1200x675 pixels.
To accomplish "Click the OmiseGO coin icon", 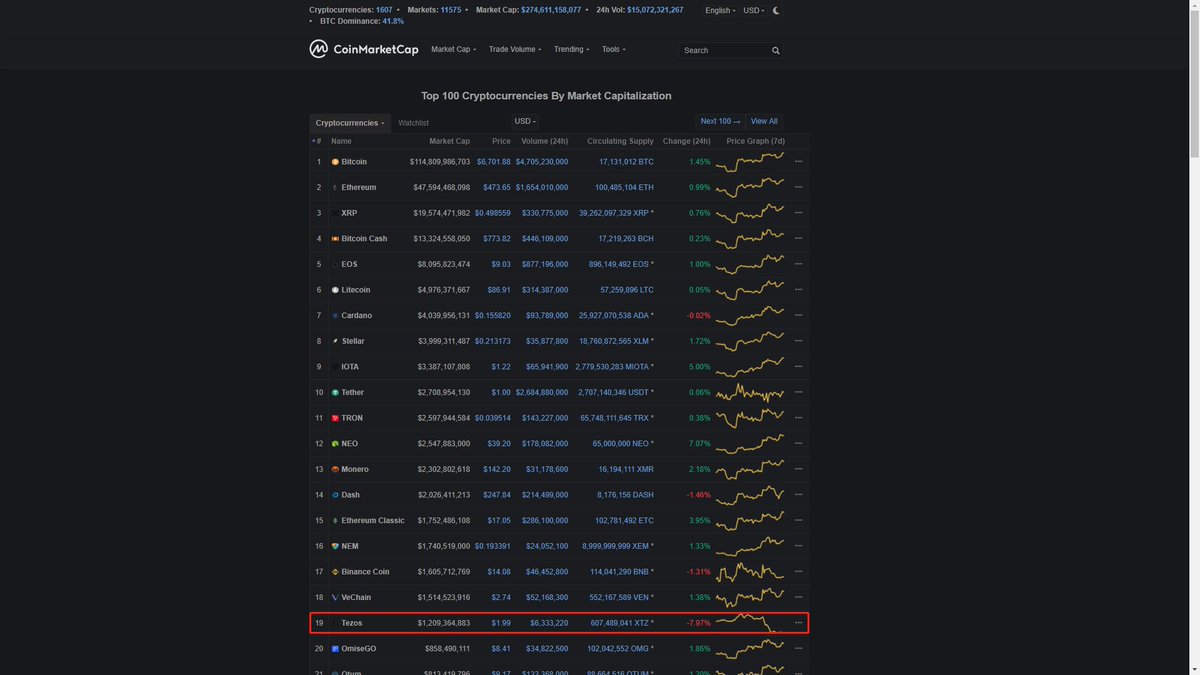I will (335, 648).
